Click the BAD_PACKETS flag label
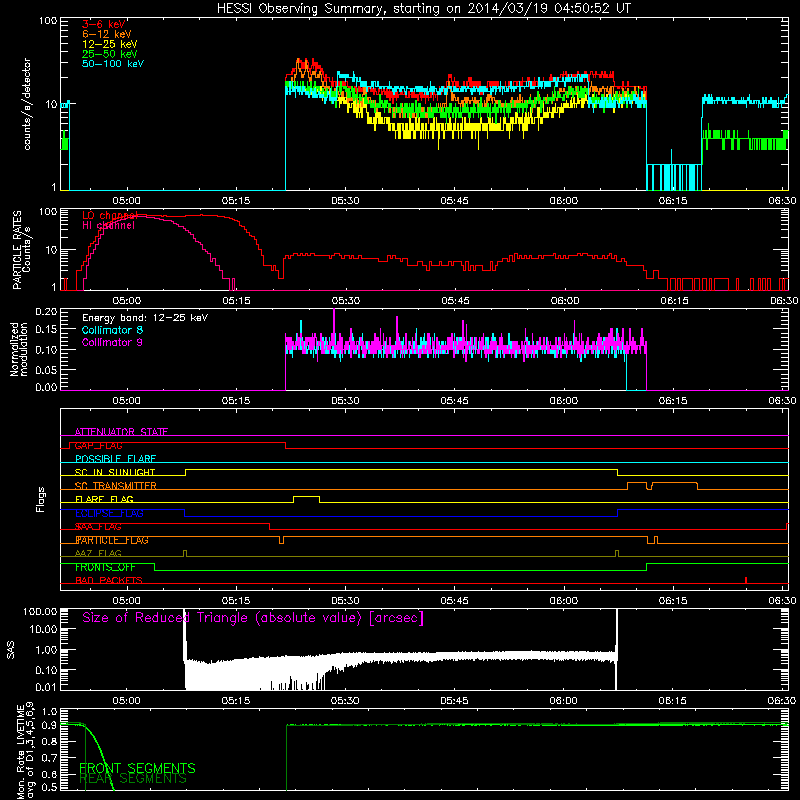800x800 pixels. 109,581
